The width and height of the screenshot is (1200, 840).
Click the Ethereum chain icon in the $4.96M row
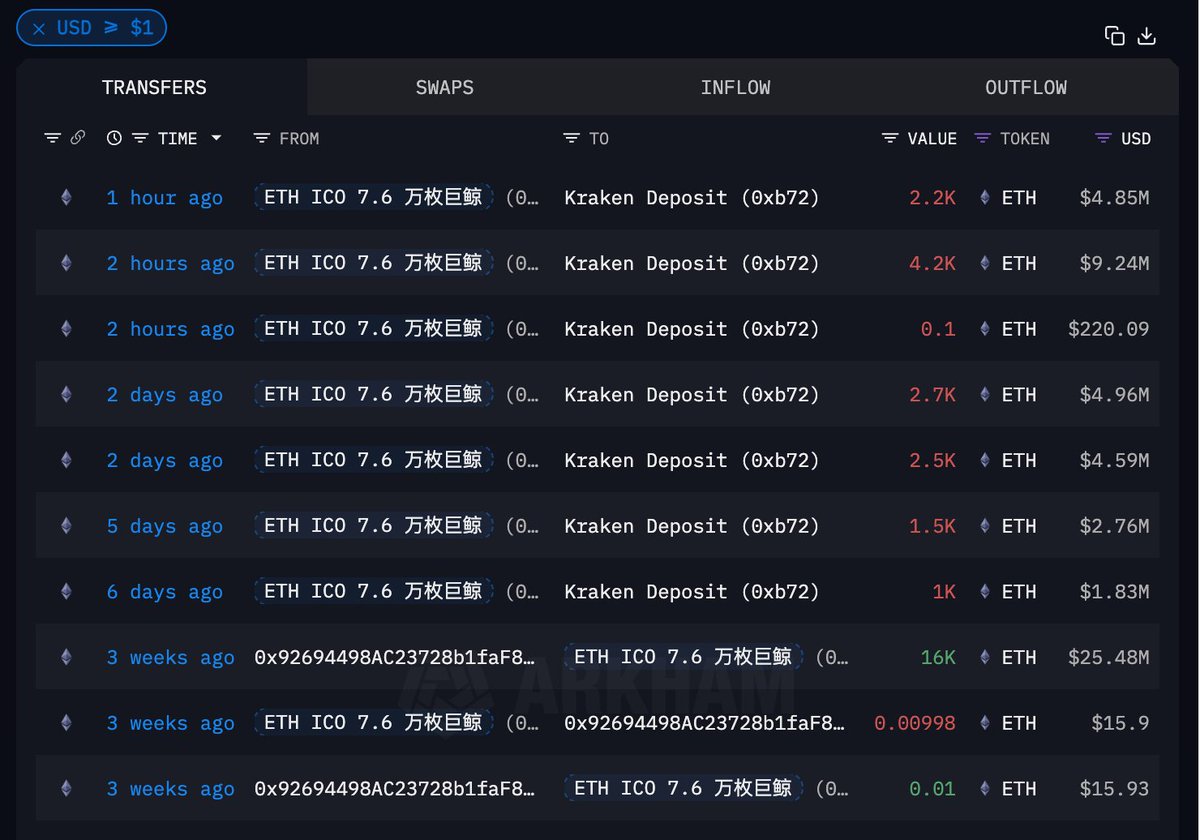[66, 395]
